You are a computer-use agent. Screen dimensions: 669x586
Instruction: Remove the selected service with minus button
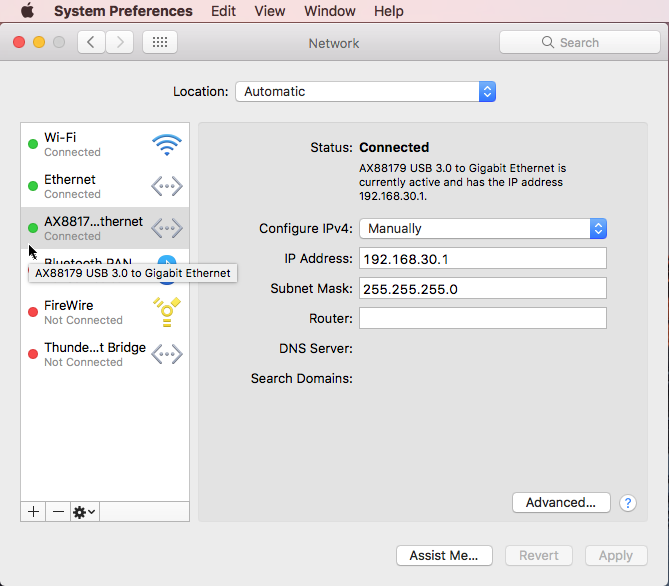(x=58, y=511)
